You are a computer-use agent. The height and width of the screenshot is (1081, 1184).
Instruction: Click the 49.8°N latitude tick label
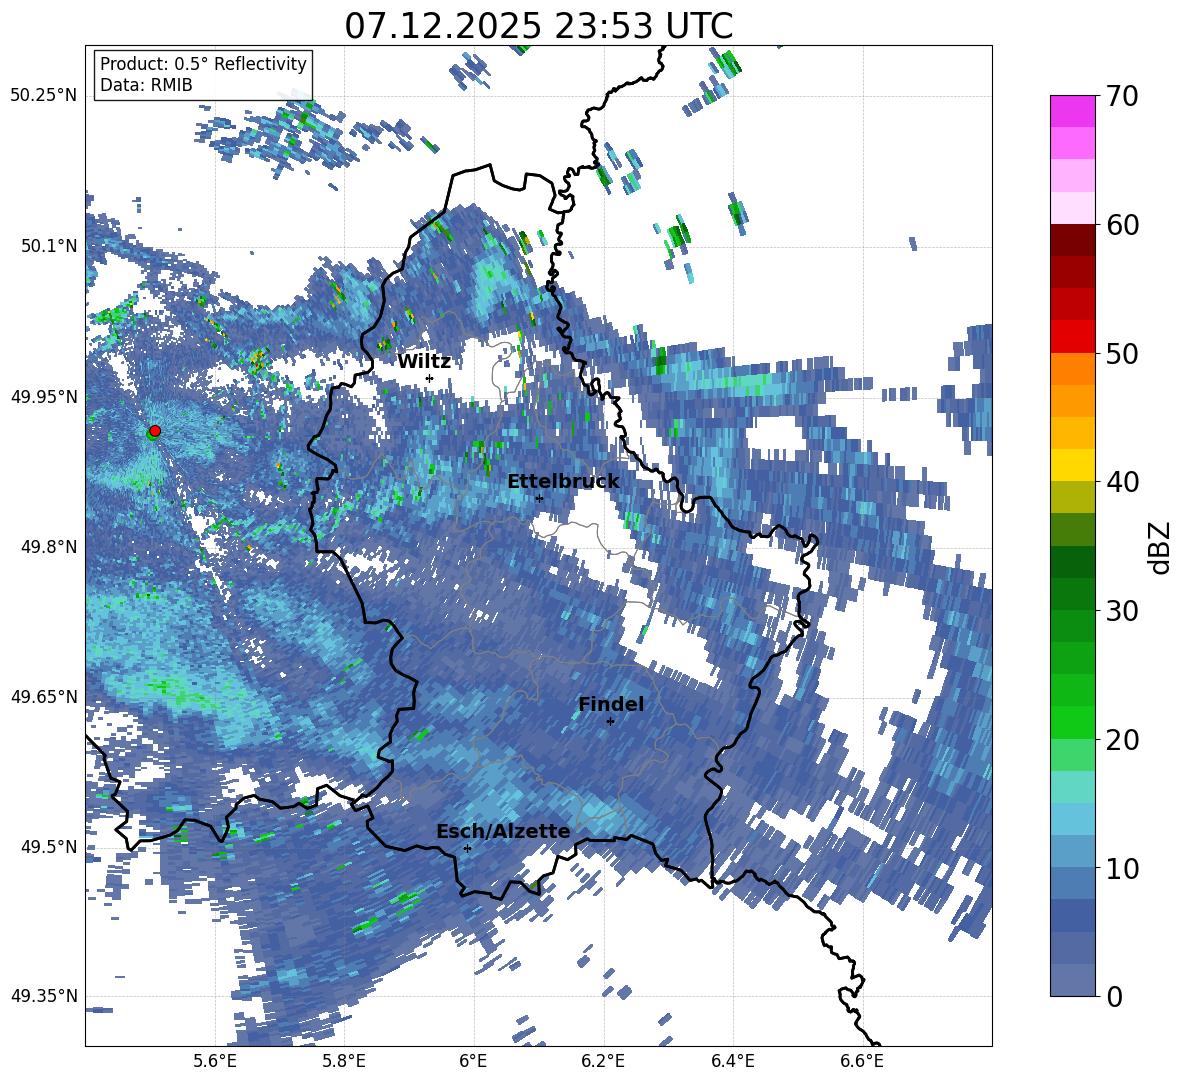[x=48, y=547]
